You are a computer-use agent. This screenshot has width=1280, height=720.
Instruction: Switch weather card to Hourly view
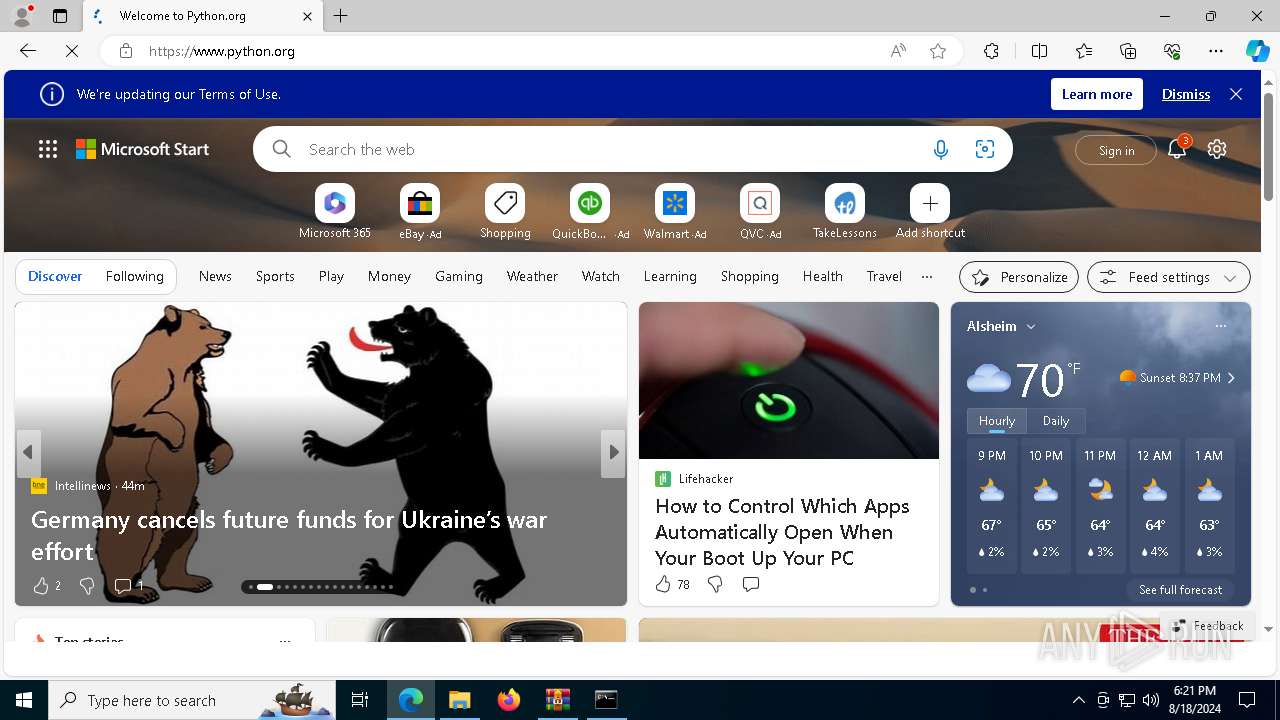click(x=997, y=421)
